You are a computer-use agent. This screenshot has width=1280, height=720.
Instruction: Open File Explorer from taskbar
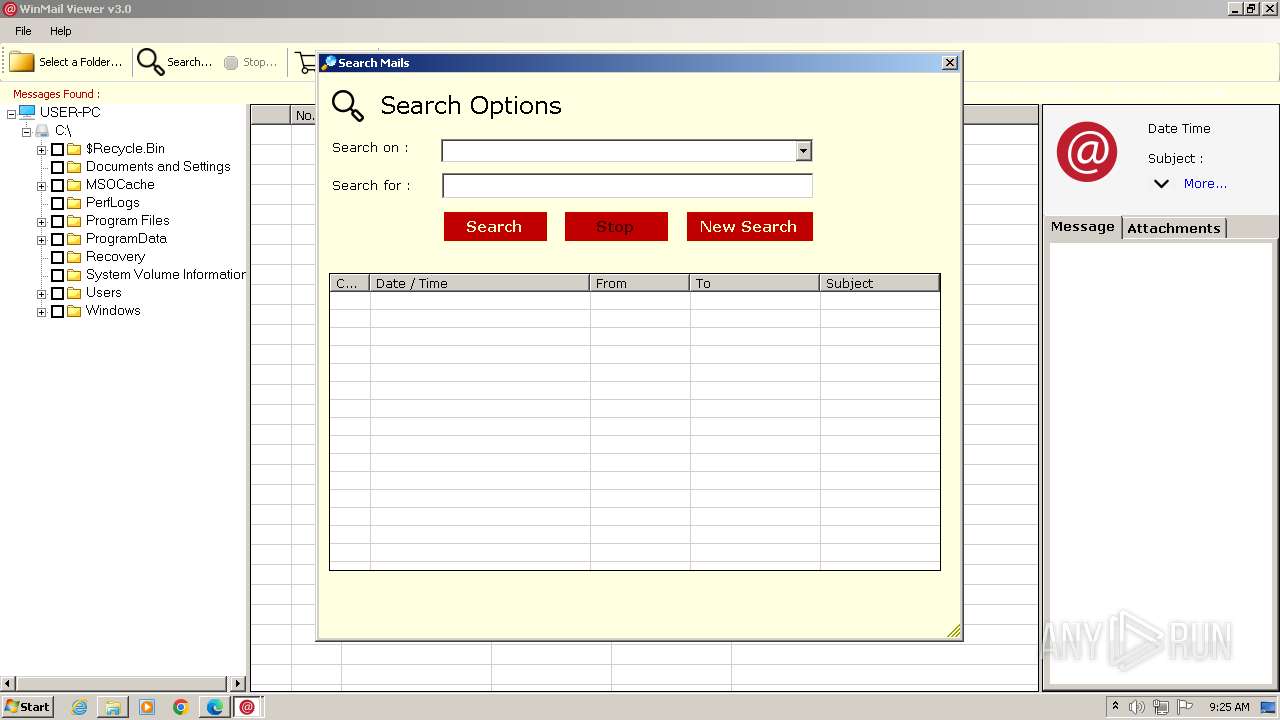tap(113, 707)
